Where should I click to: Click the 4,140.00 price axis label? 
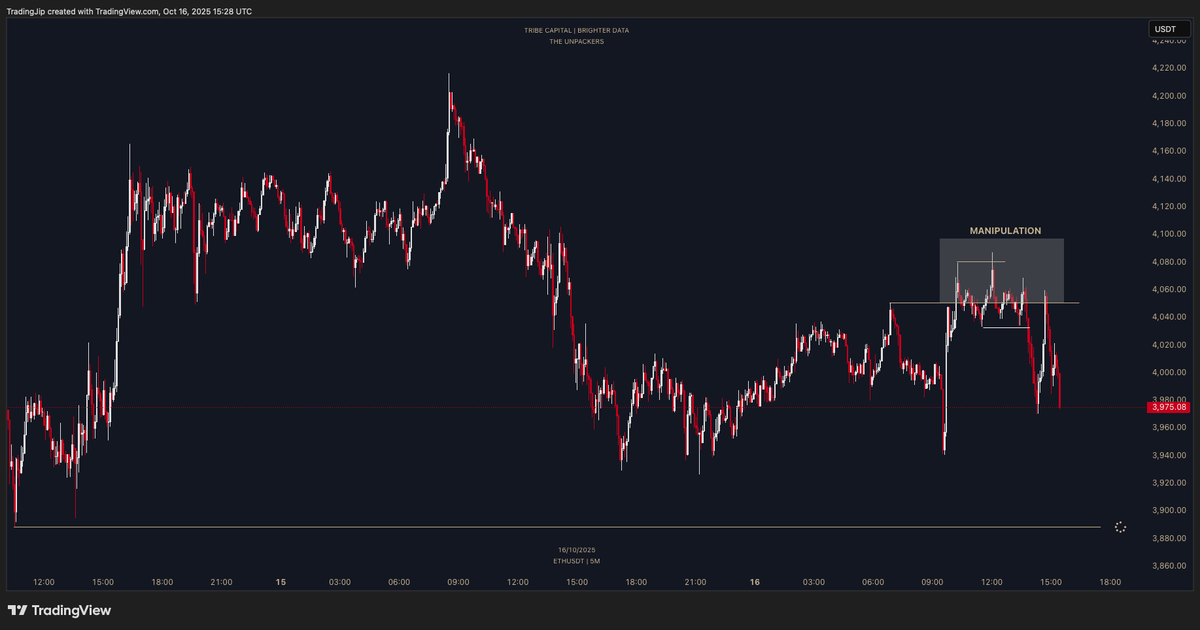(1168, 179)
